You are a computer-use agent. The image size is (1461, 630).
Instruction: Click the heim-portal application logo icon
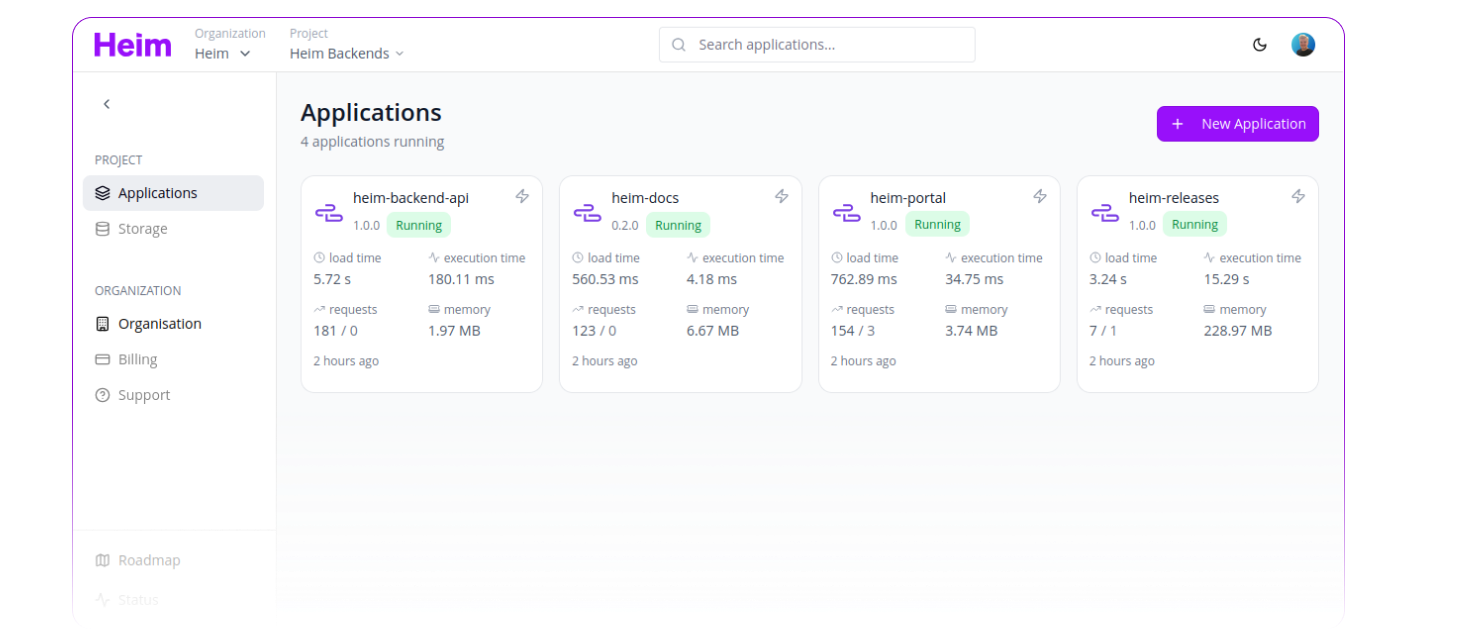tap(846, 212)
